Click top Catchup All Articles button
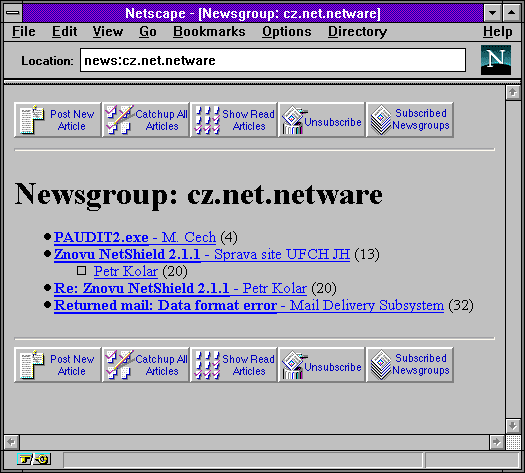Viewport: 525px width, 473px height. point(146,120)
